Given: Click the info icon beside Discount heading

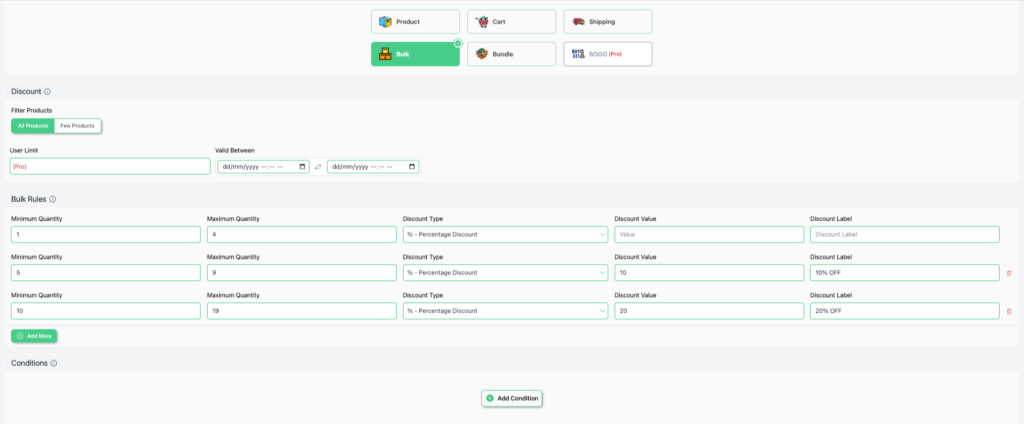Looking at the screenshot, I should click(x=47, y=91).
